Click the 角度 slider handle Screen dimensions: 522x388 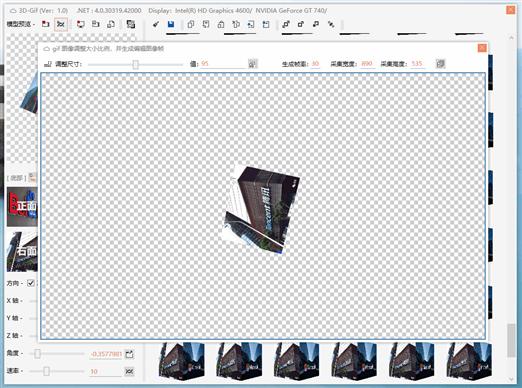coord(37,354)
